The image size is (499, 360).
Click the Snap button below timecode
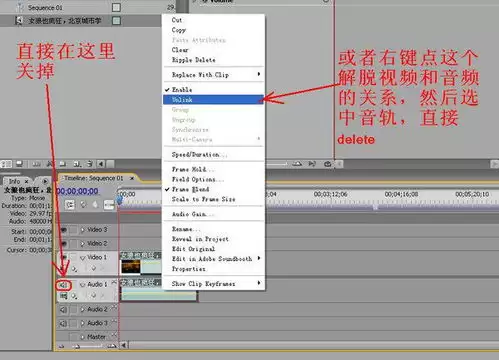70,204
